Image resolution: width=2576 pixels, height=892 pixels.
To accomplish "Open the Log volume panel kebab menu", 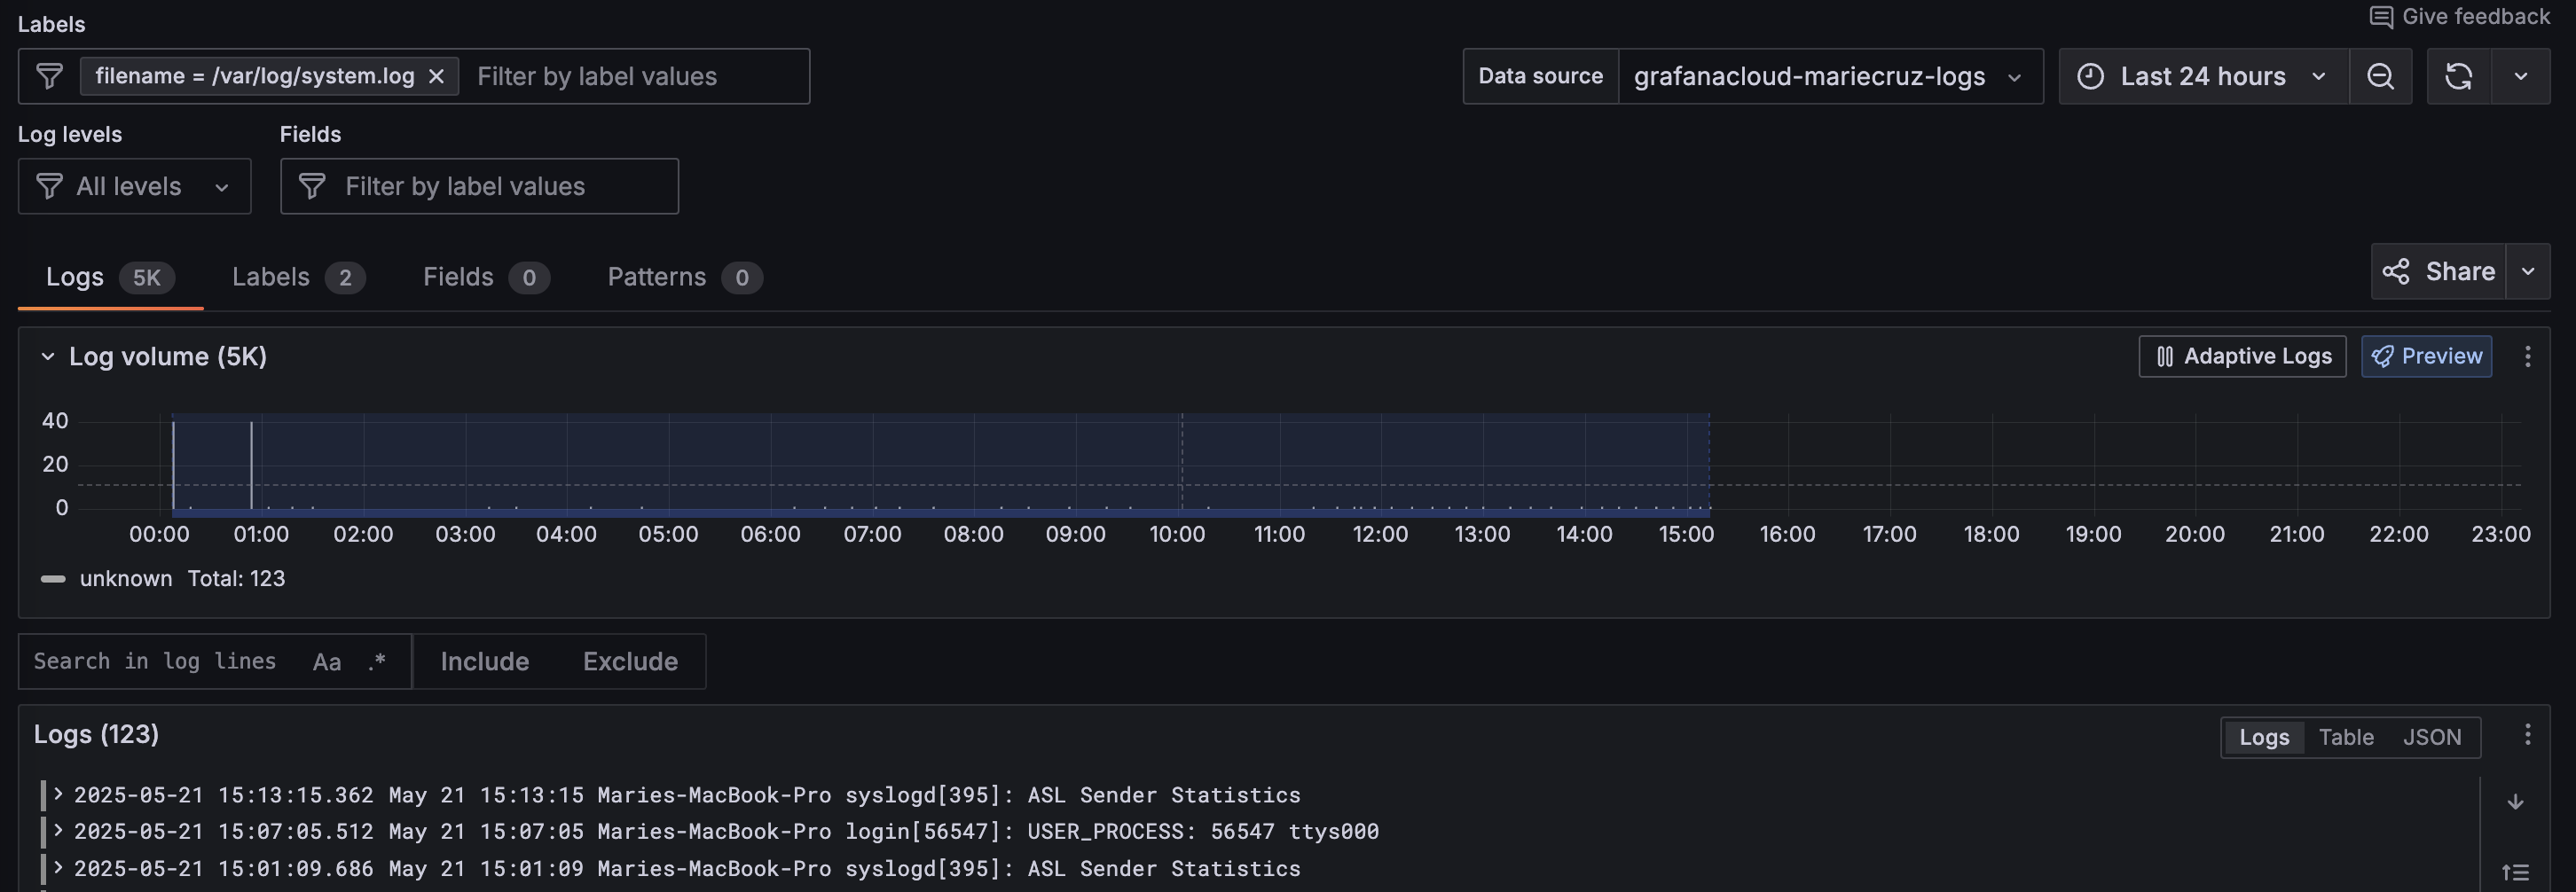I will click(x=2528, y=356).
